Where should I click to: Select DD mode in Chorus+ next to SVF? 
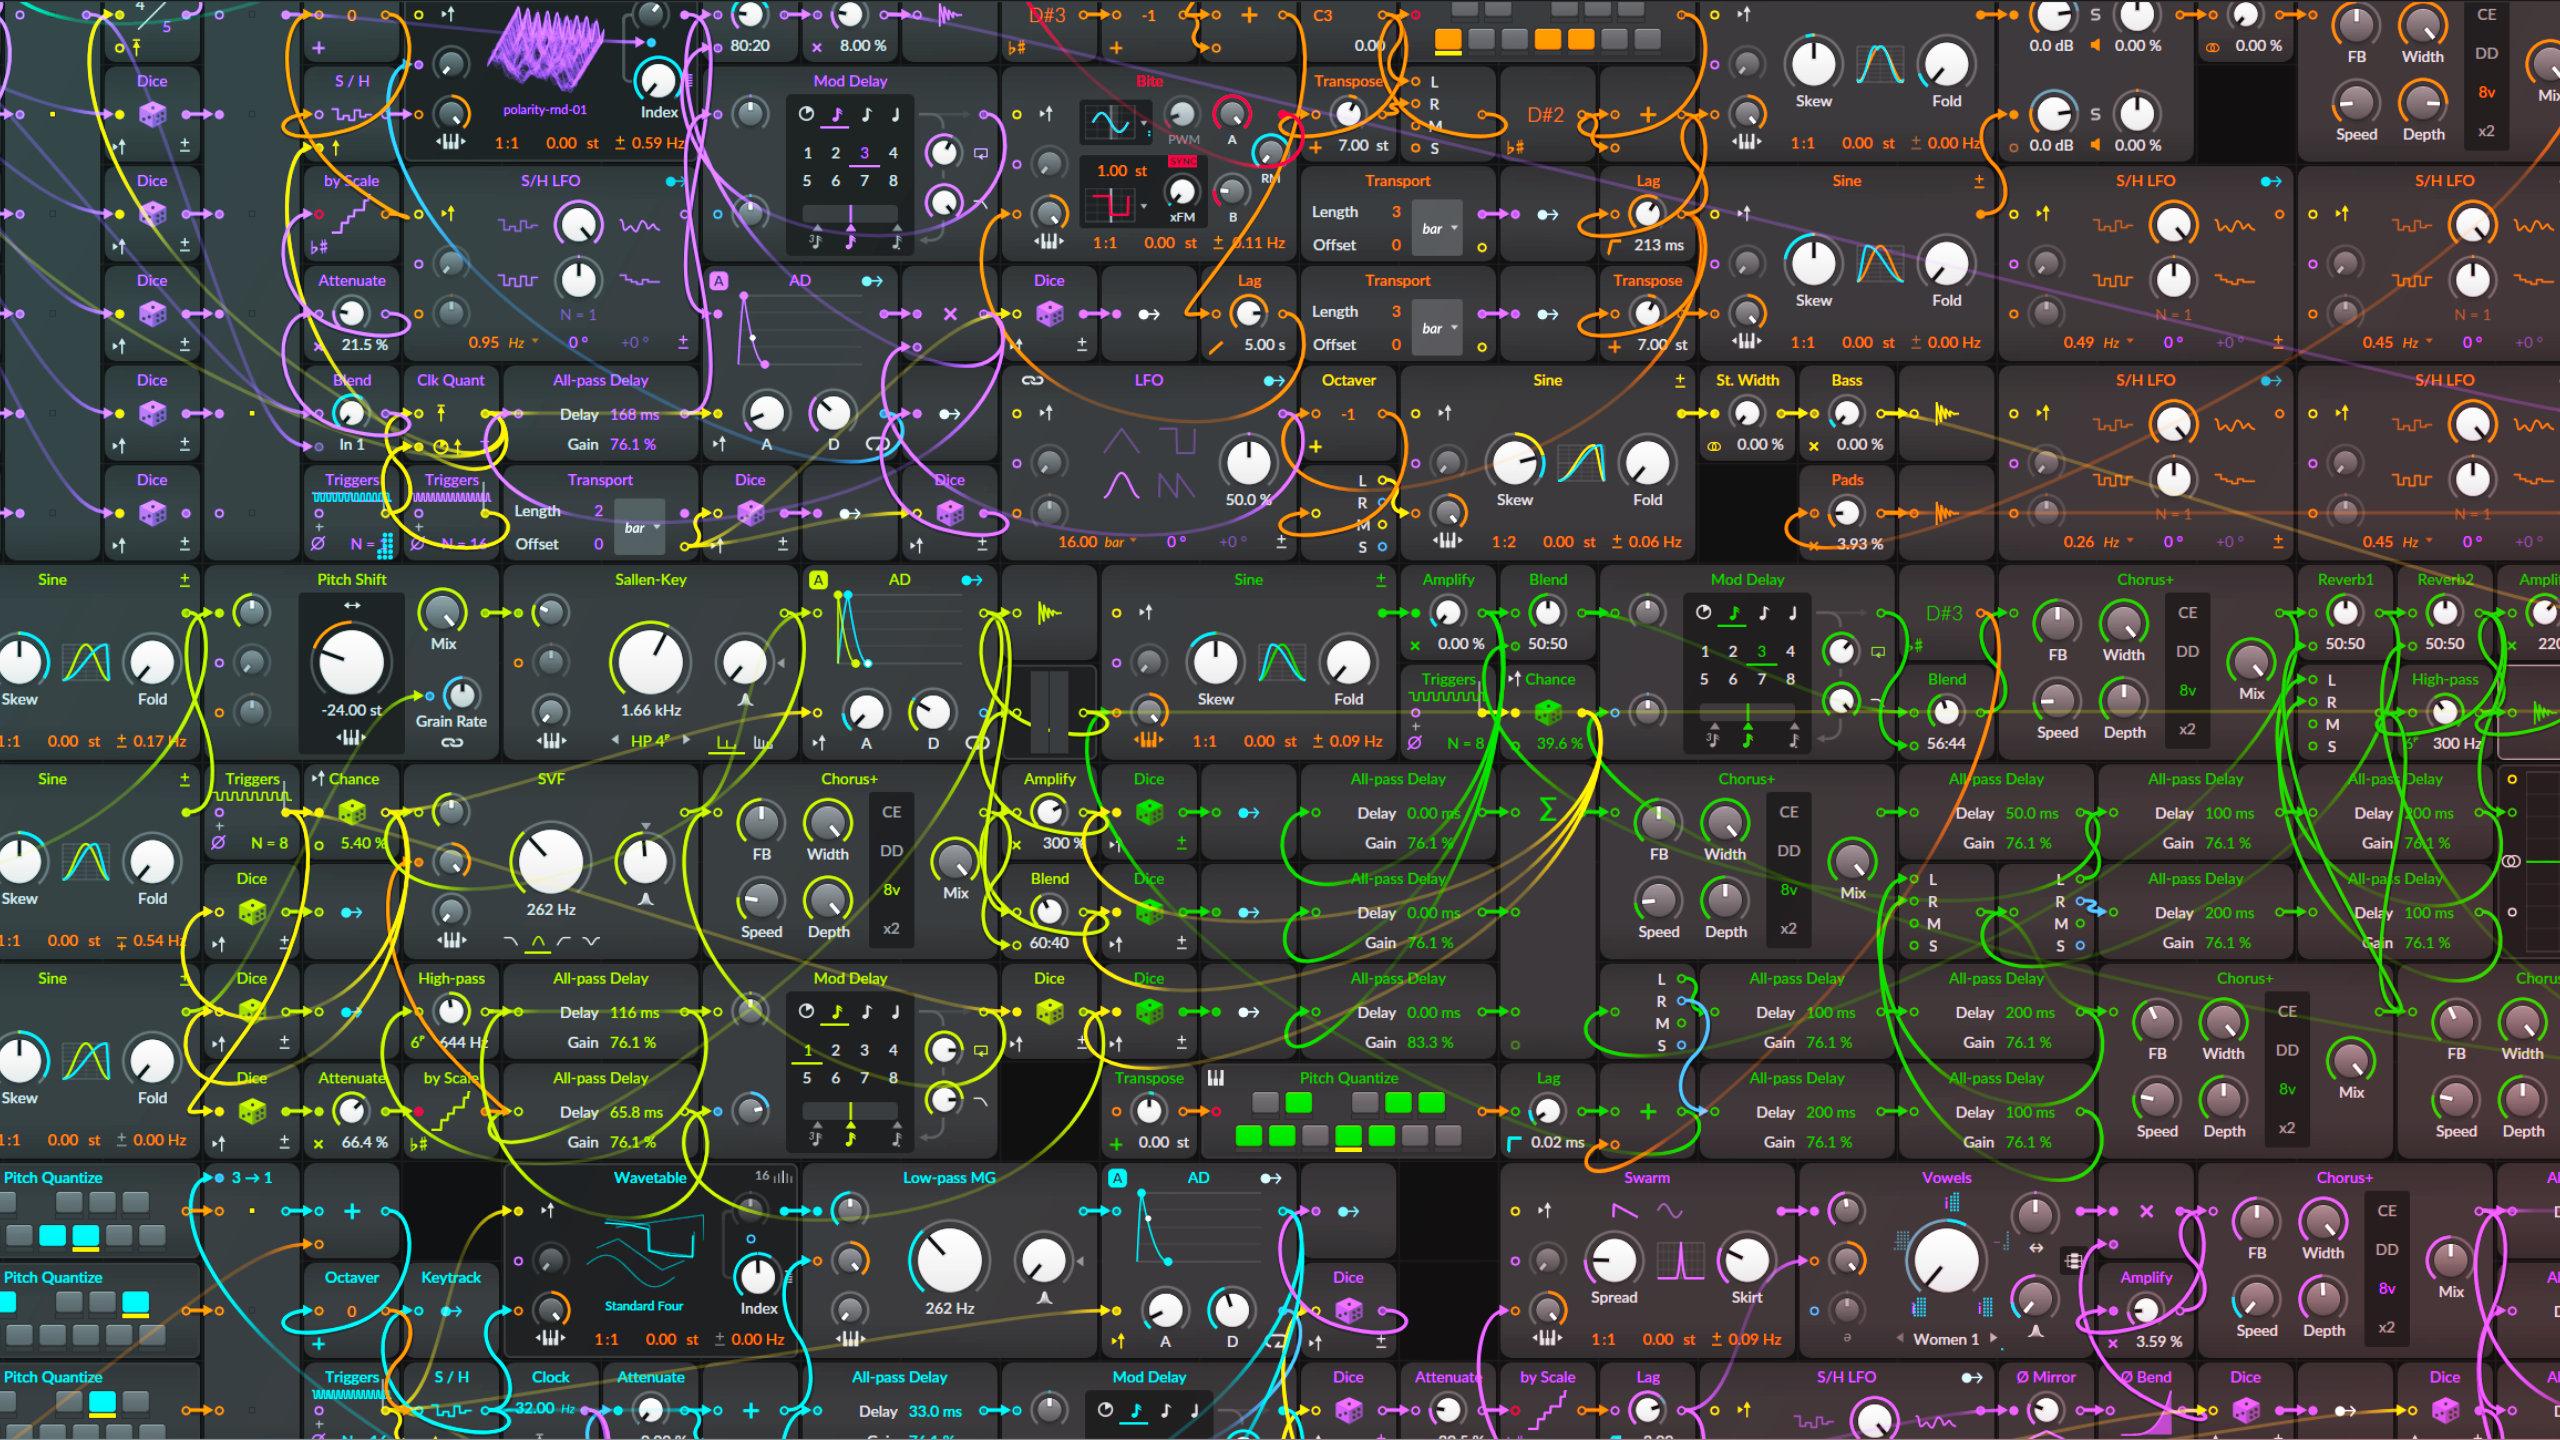891,851
